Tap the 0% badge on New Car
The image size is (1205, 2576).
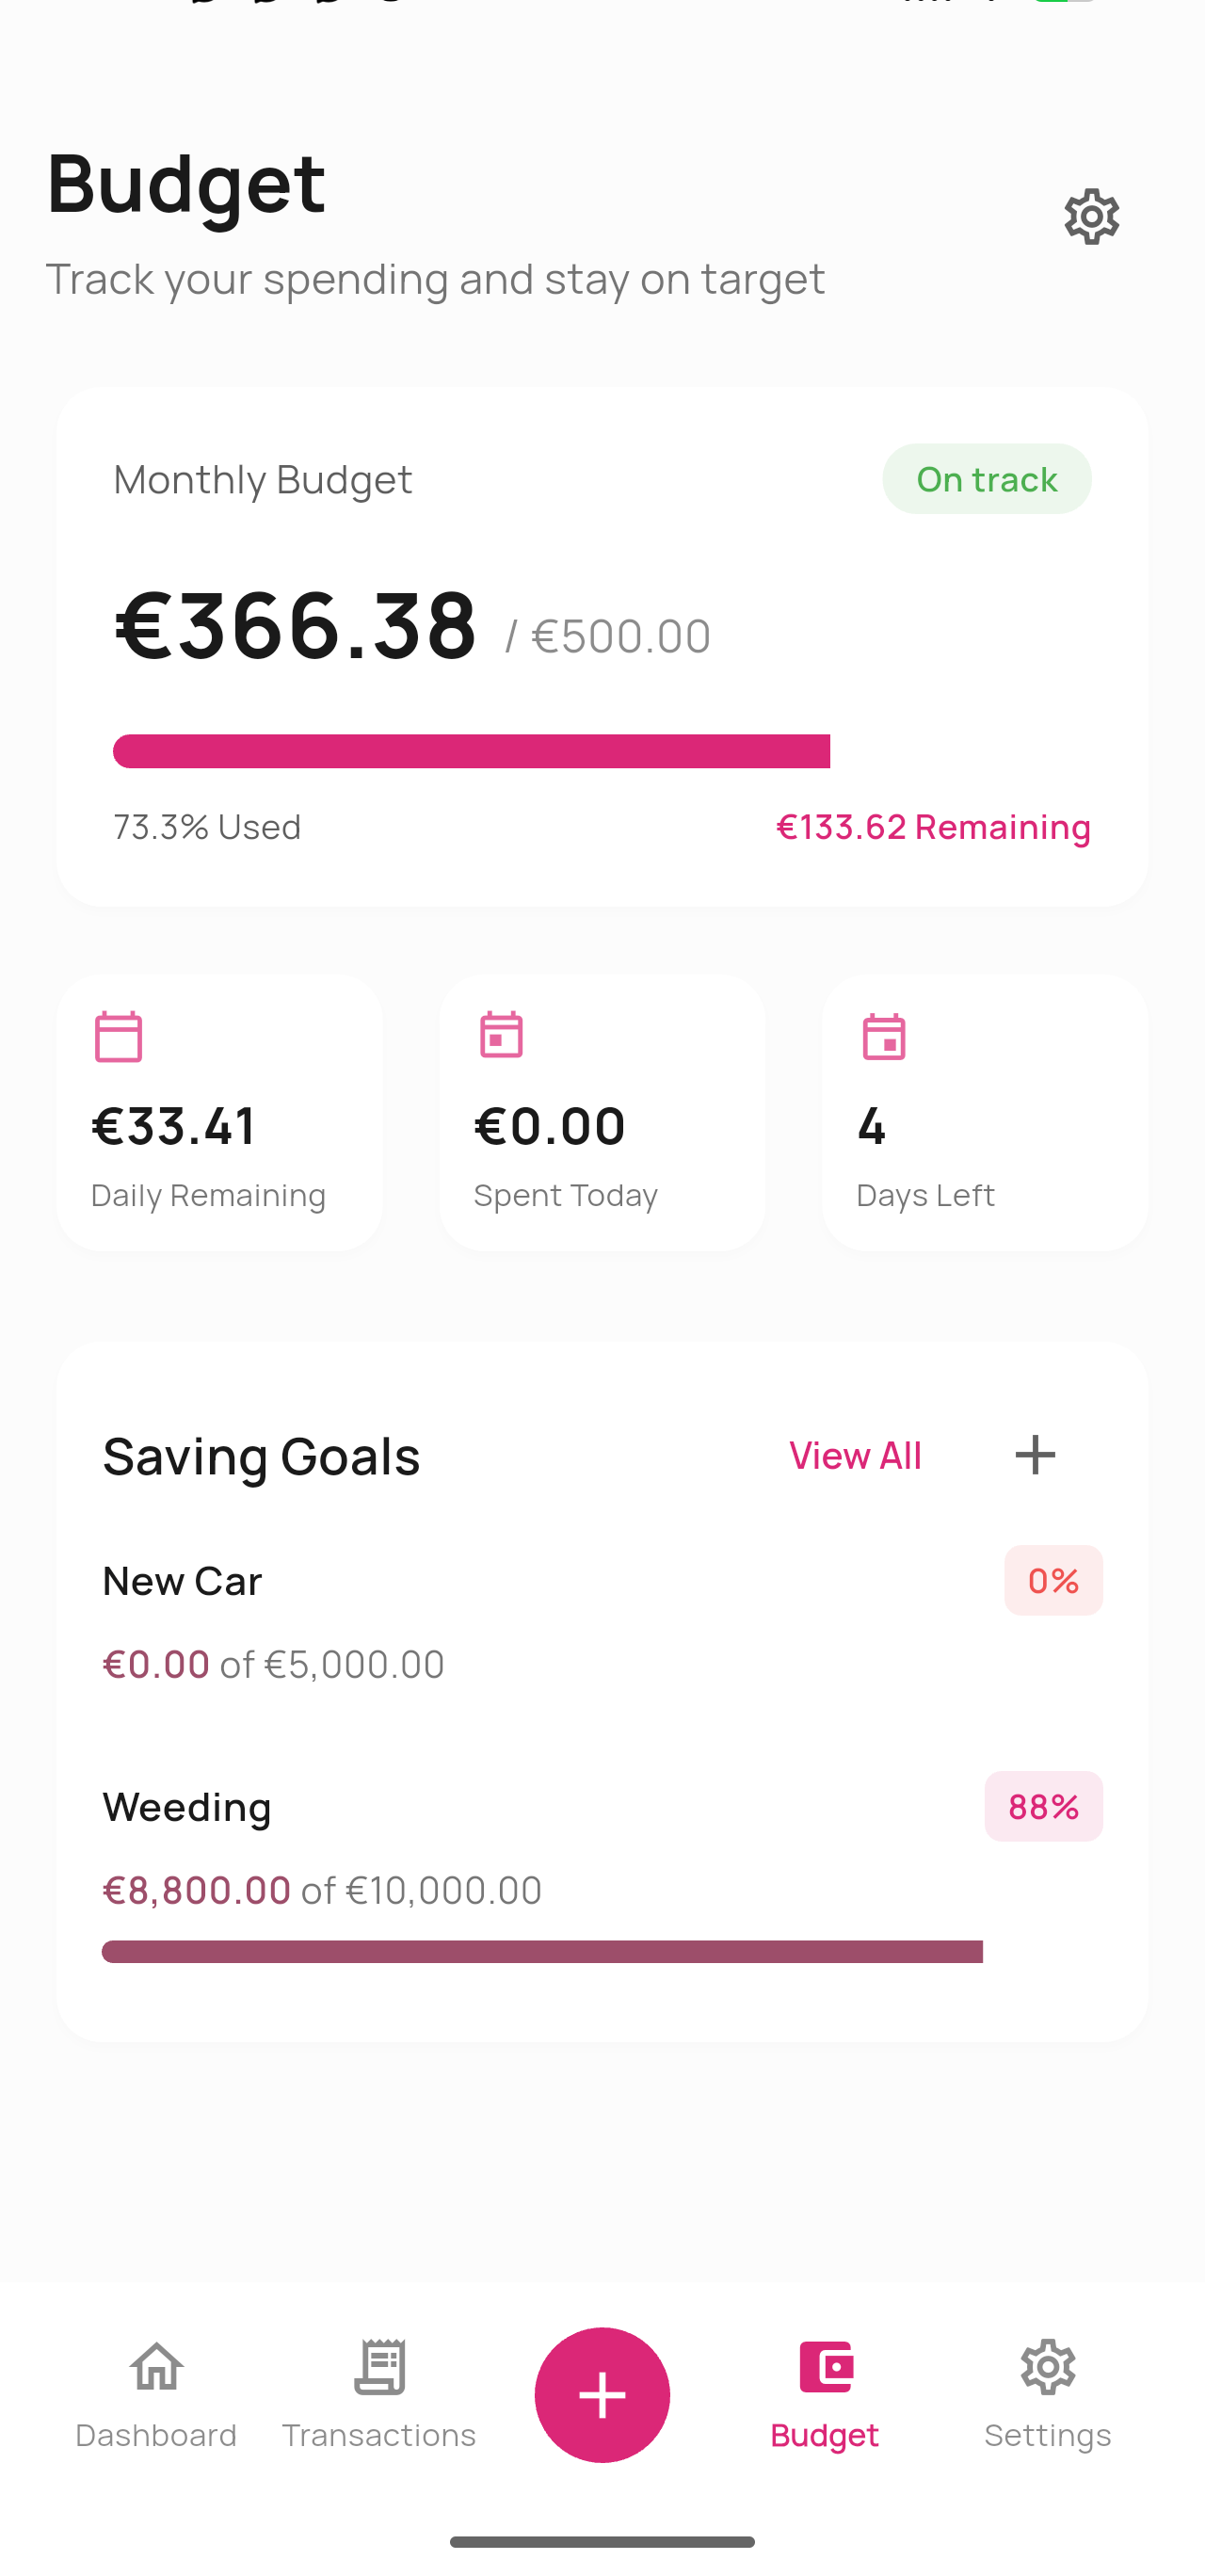coord(1052,1581)
